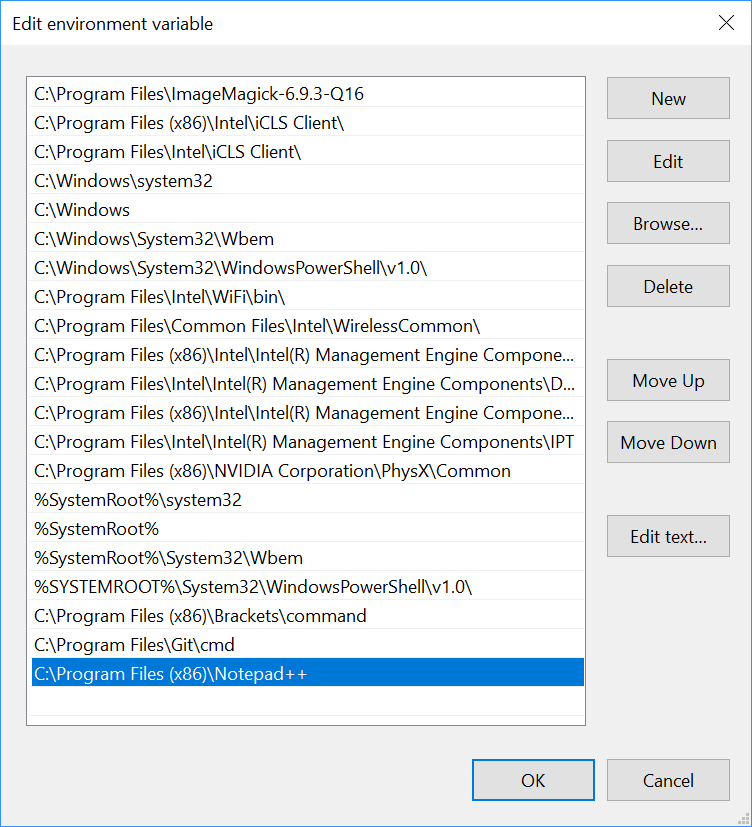Open the Edit text... view
The height and width of the screenshot is (827, 752).
668,536
